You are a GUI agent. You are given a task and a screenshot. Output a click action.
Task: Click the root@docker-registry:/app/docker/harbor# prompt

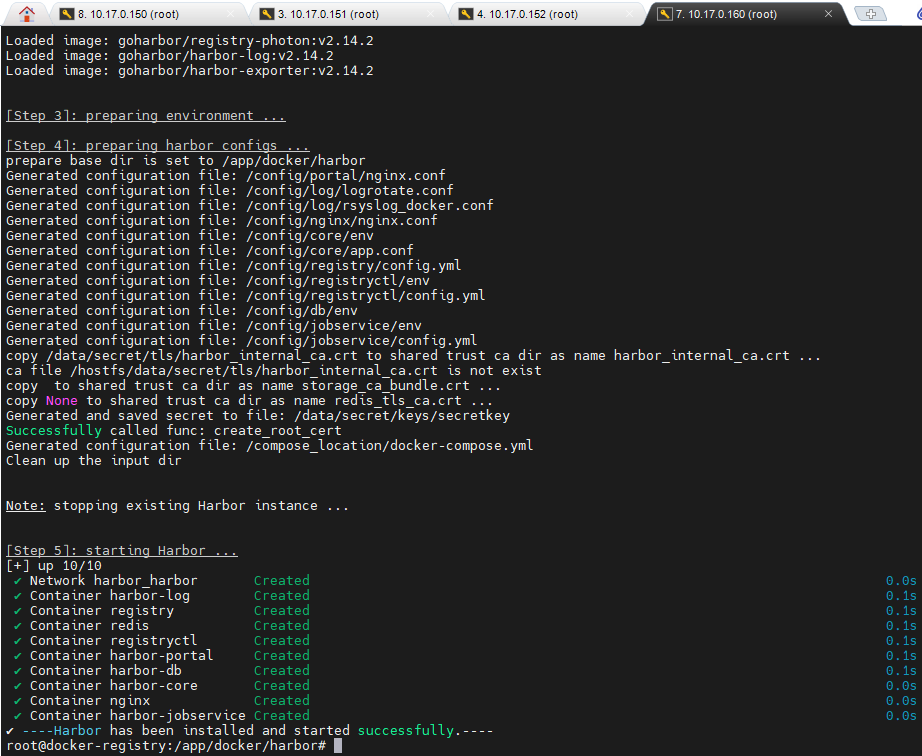click(166, 745)
